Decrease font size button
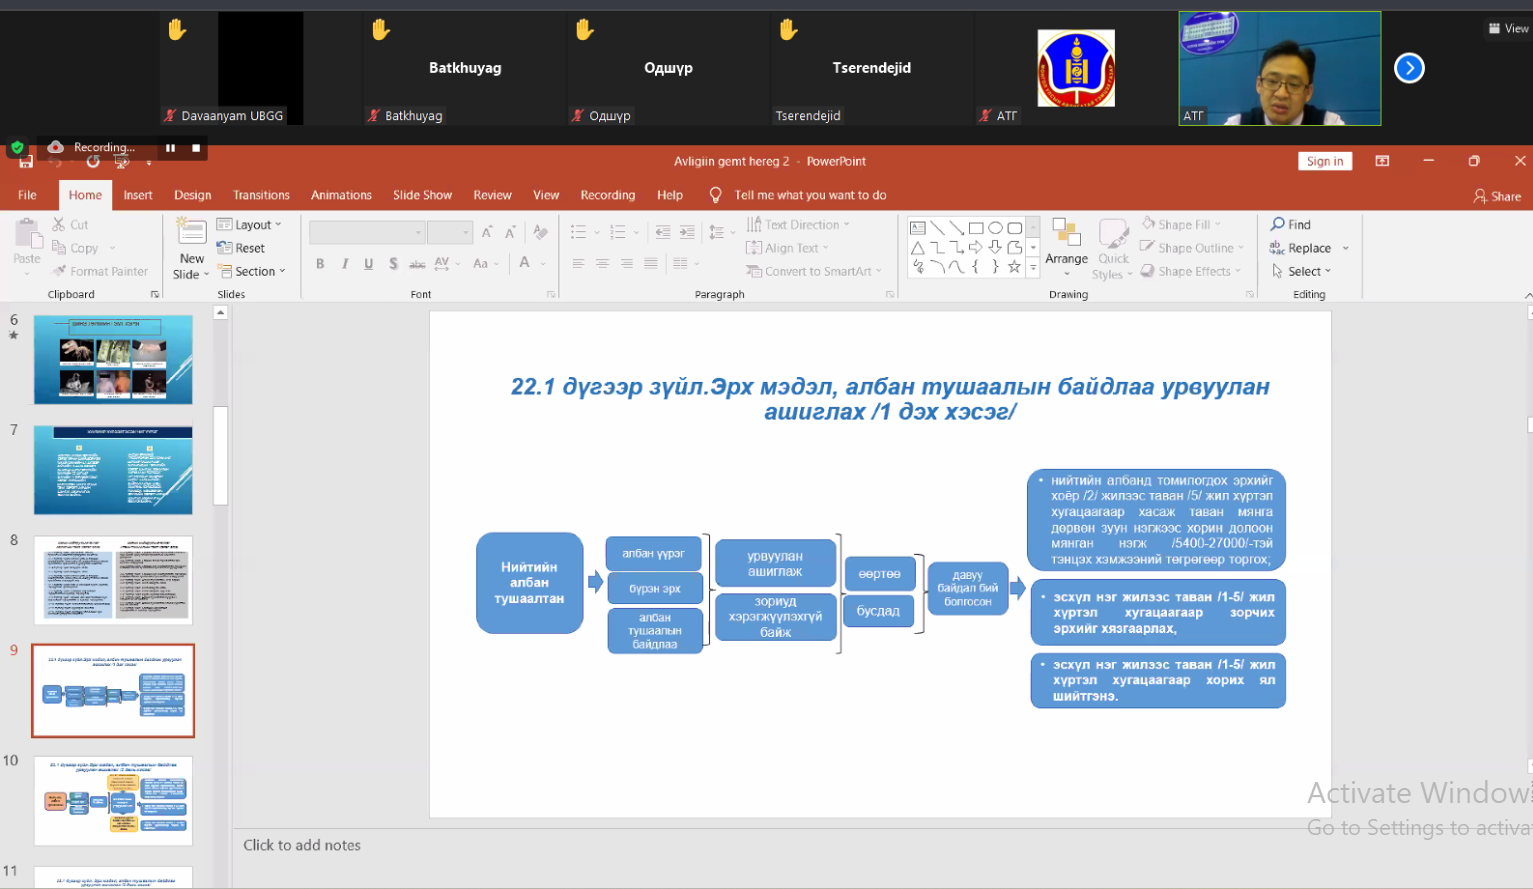Screen dimensions: 1533x889 tap(510, 232)
